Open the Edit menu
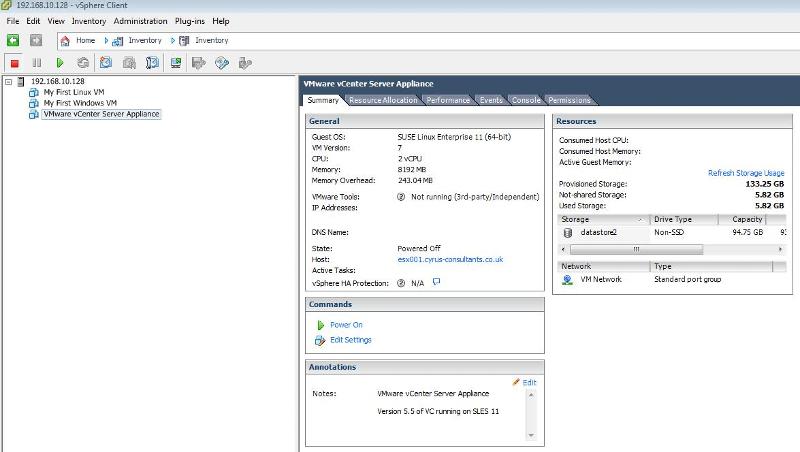 [33, 21]
